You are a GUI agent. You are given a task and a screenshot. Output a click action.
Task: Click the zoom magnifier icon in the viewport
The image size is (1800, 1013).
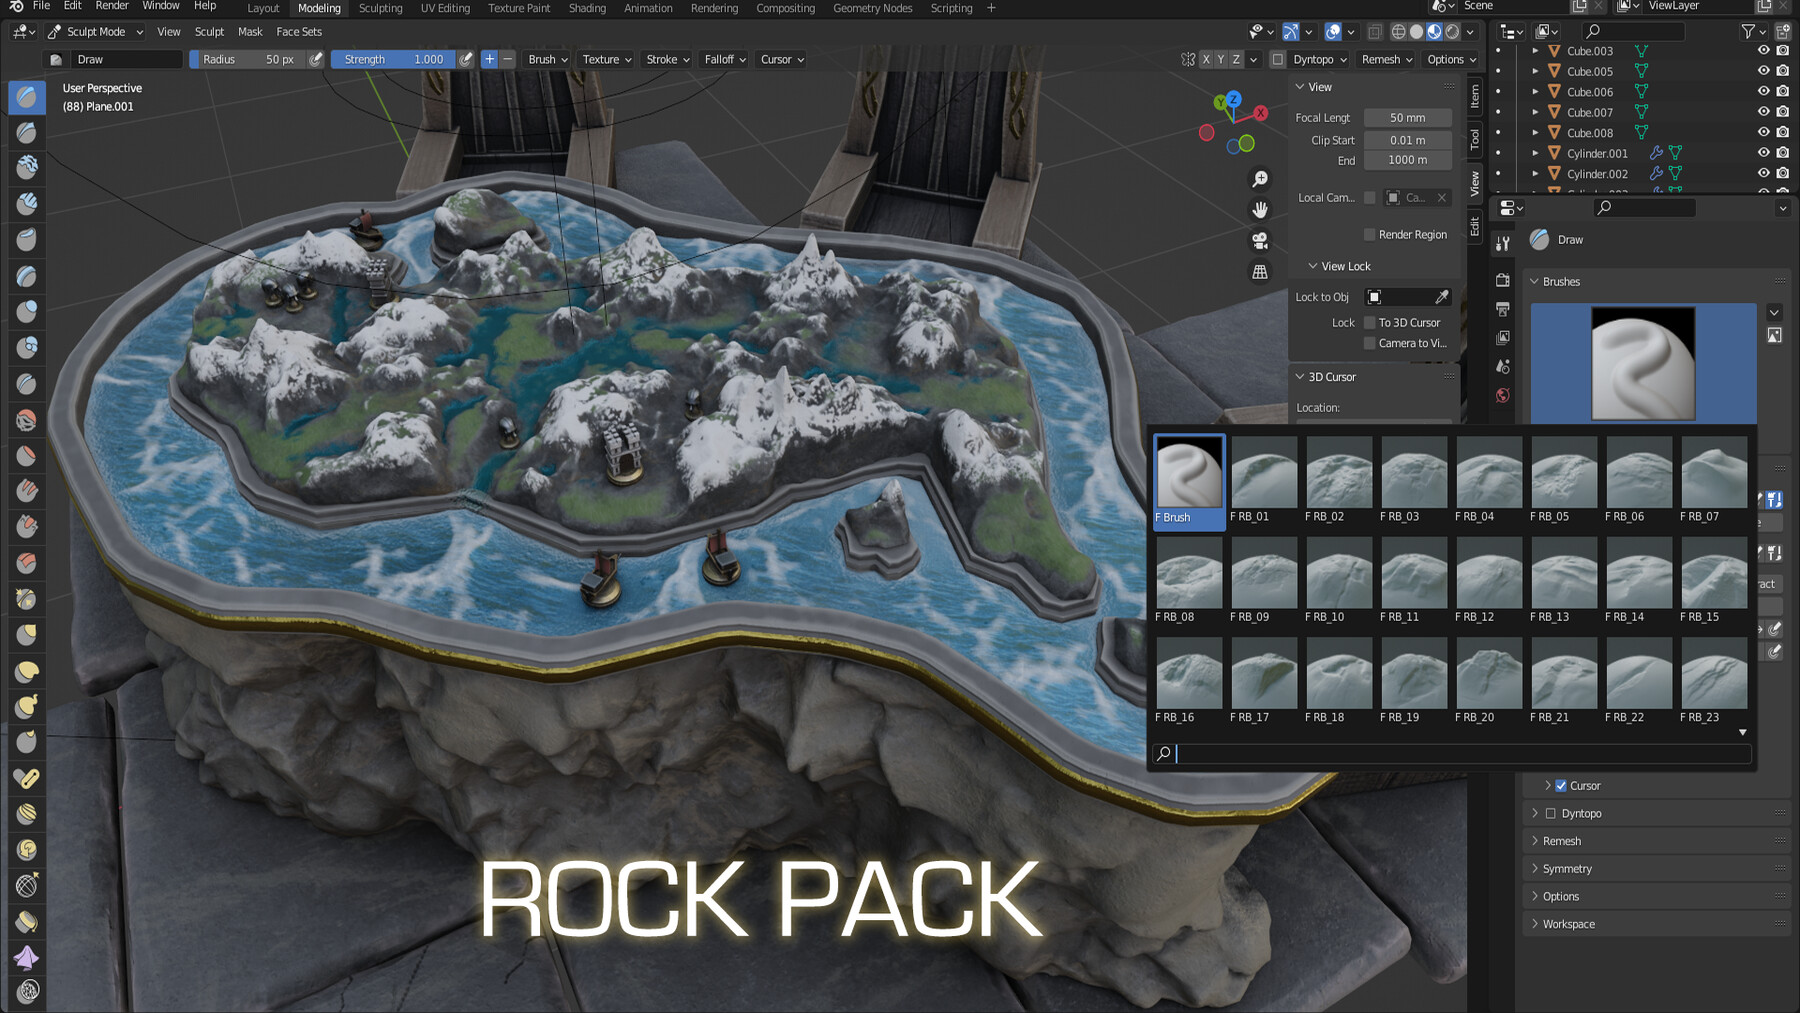[x=1260, y=177]
